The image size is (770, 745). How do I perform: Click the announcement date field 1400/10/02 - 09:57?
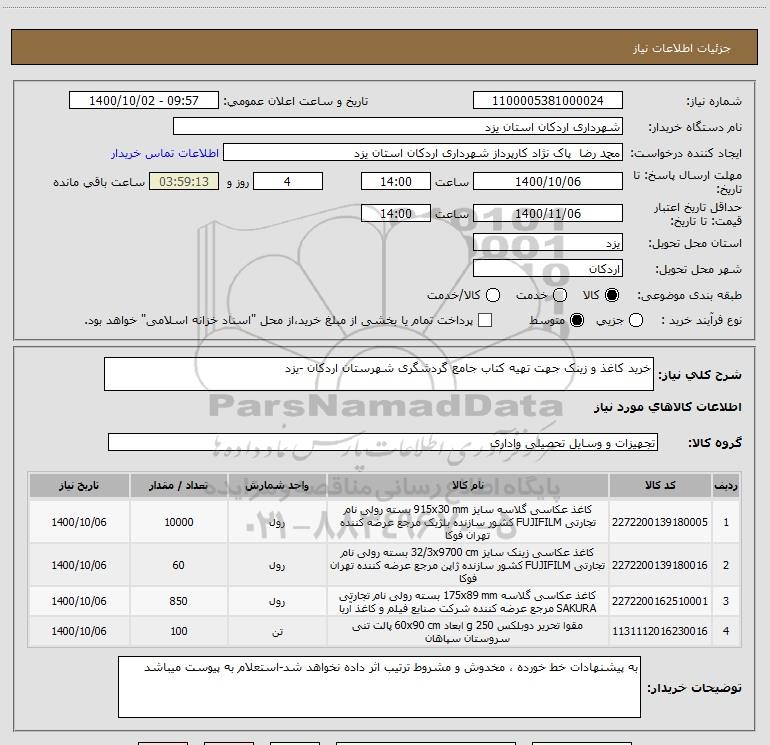pos(144,101)
